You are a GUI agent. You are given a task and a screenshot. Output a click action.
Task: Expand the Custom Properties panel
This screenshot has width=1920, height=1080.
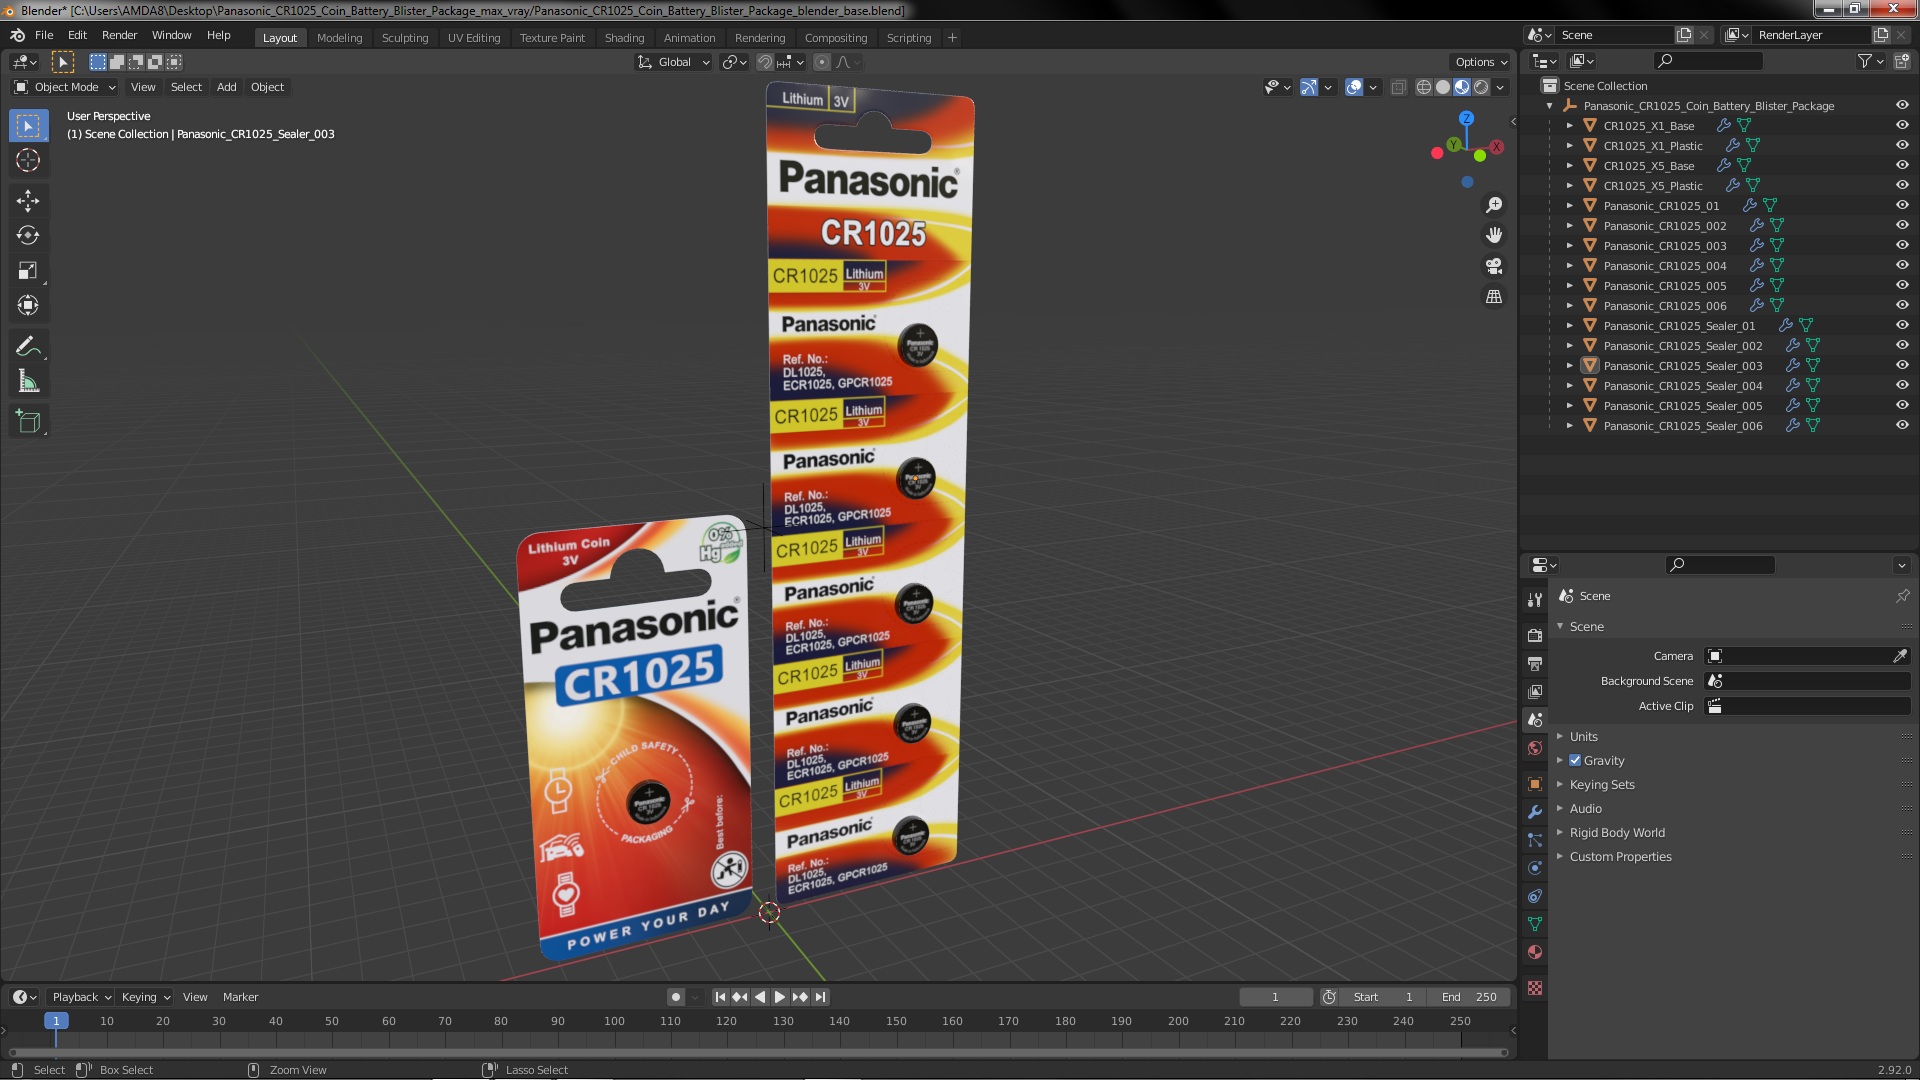click(x=1620, y=857)
